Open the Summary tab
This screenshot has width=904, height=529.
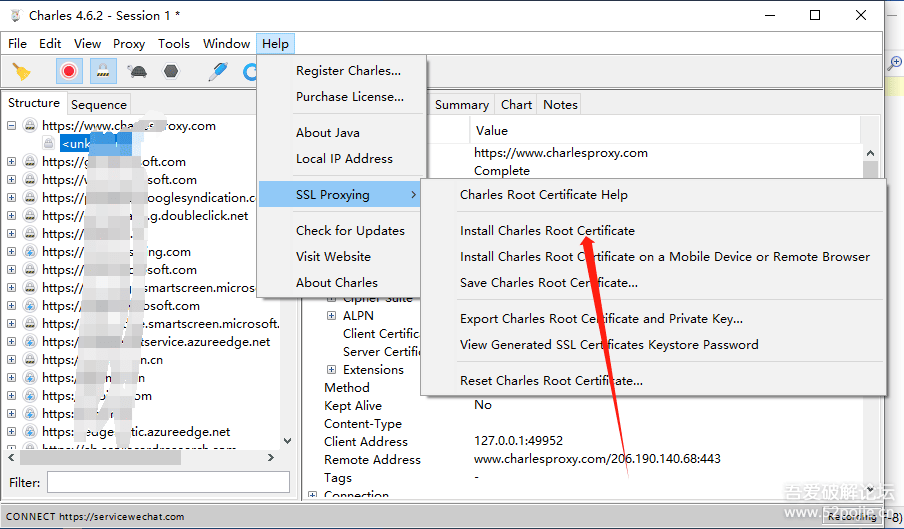pyautogui.click(x=462, y=105)
